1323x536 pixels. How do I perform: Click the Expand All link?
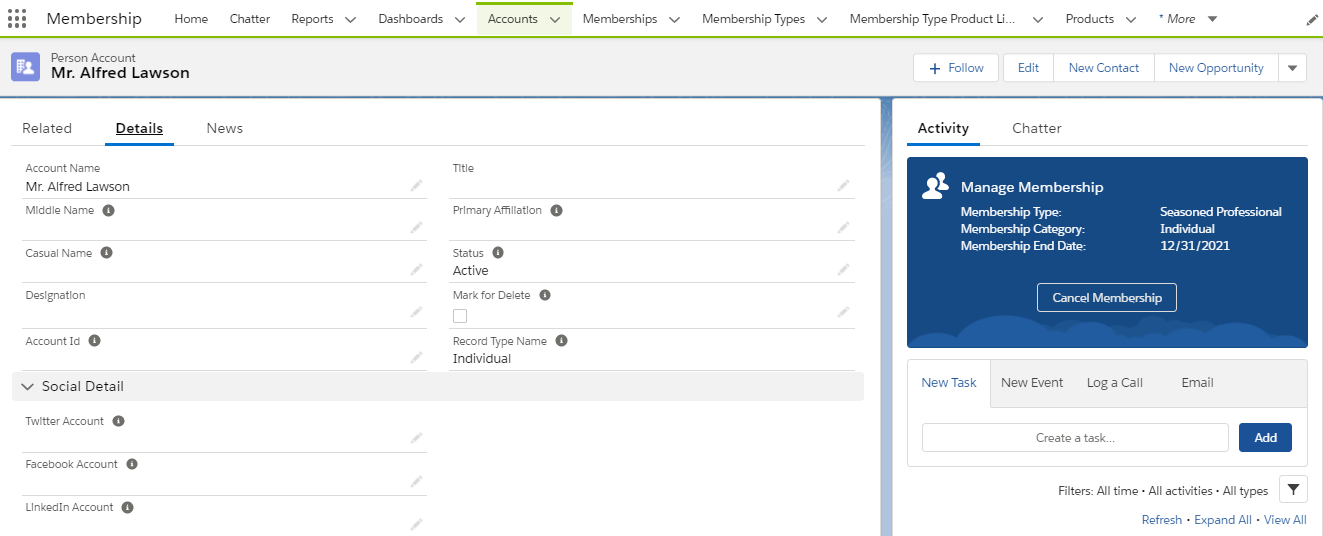pos(1222,520)
